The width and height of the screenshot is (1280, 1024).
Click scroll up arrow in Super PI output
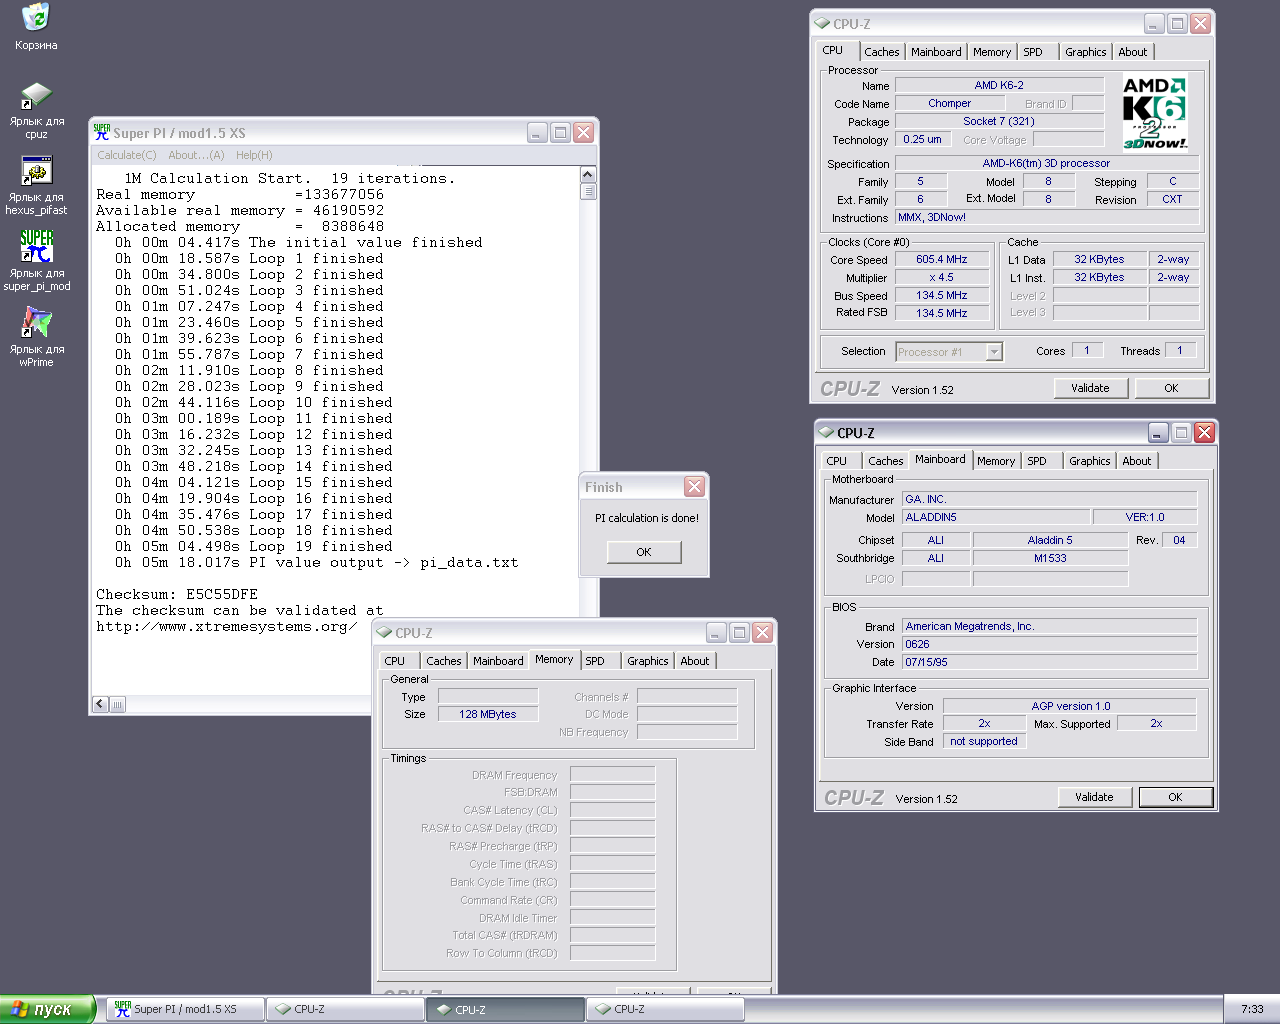(588, 175)
